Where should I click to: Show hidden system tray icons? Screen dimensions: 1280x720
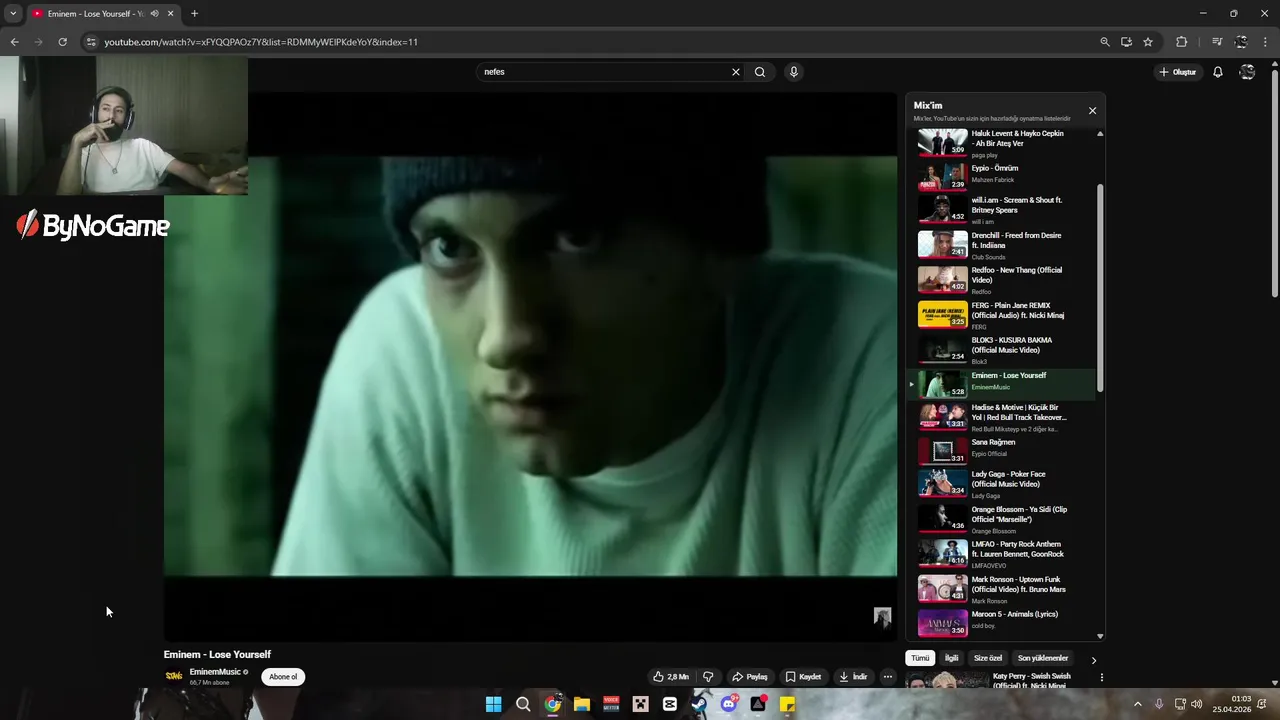[x=1137, y=704]
